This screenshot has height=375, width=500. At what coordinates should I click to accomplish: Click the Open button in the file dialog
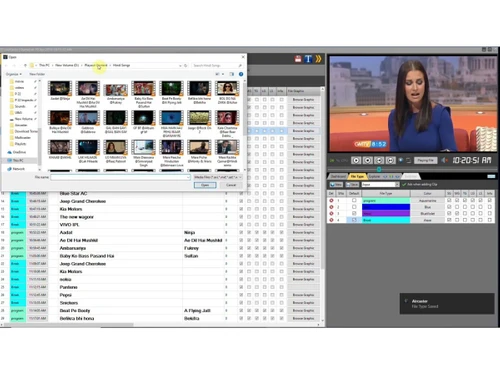[x=205, y=185]
